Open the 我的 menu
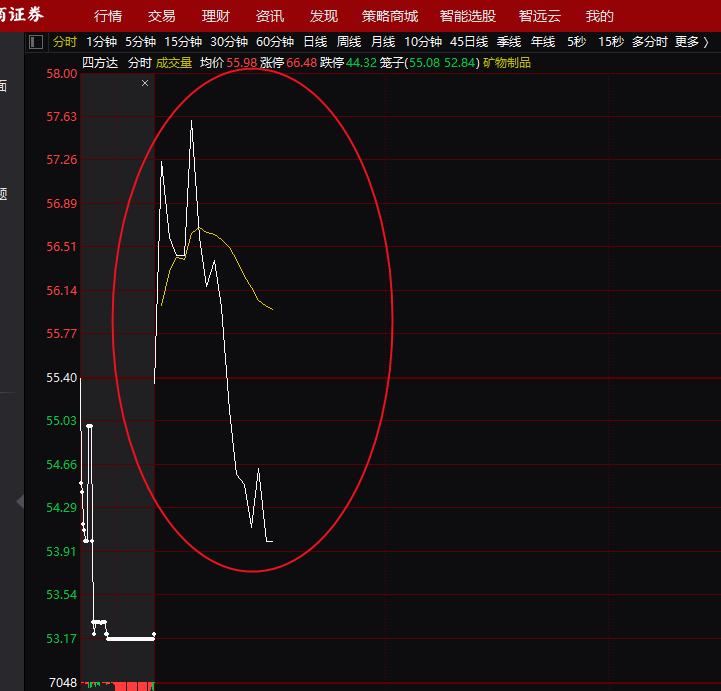Viewport: 721px width, 691px height. [x=600, y=17]
